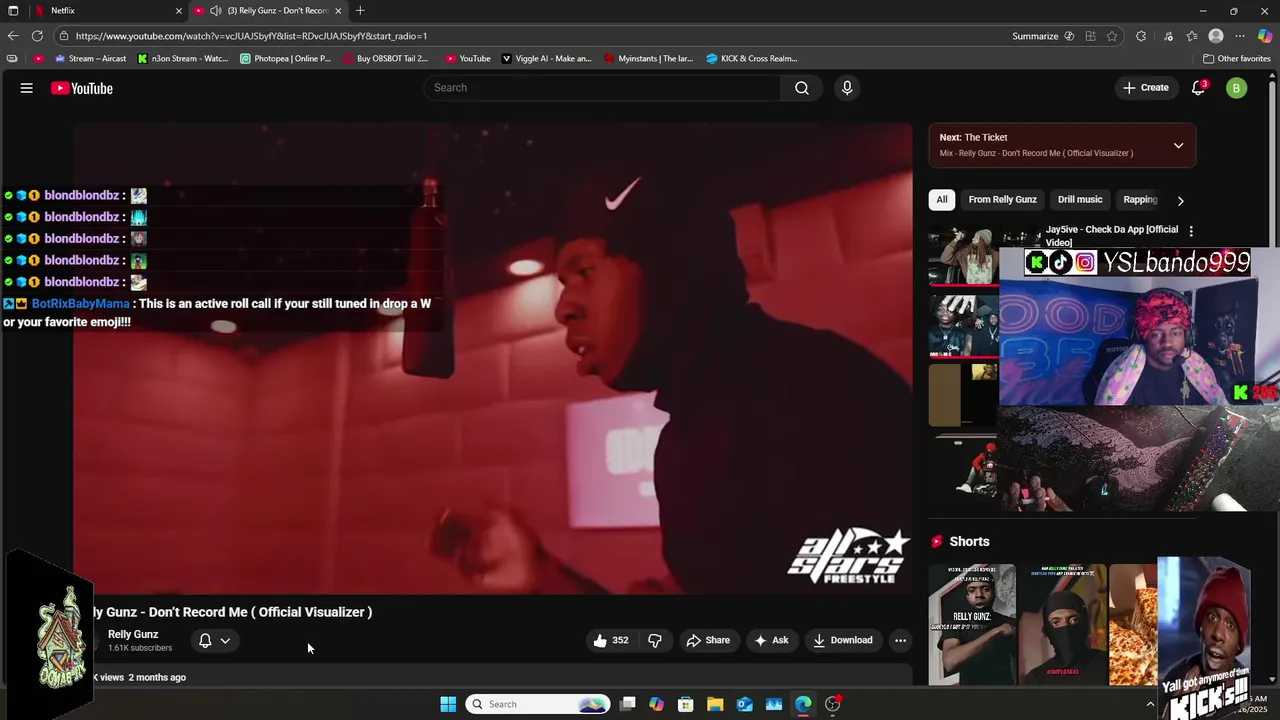Share the video with the Share button
The image size is (1280, 720).
point(708,640)
